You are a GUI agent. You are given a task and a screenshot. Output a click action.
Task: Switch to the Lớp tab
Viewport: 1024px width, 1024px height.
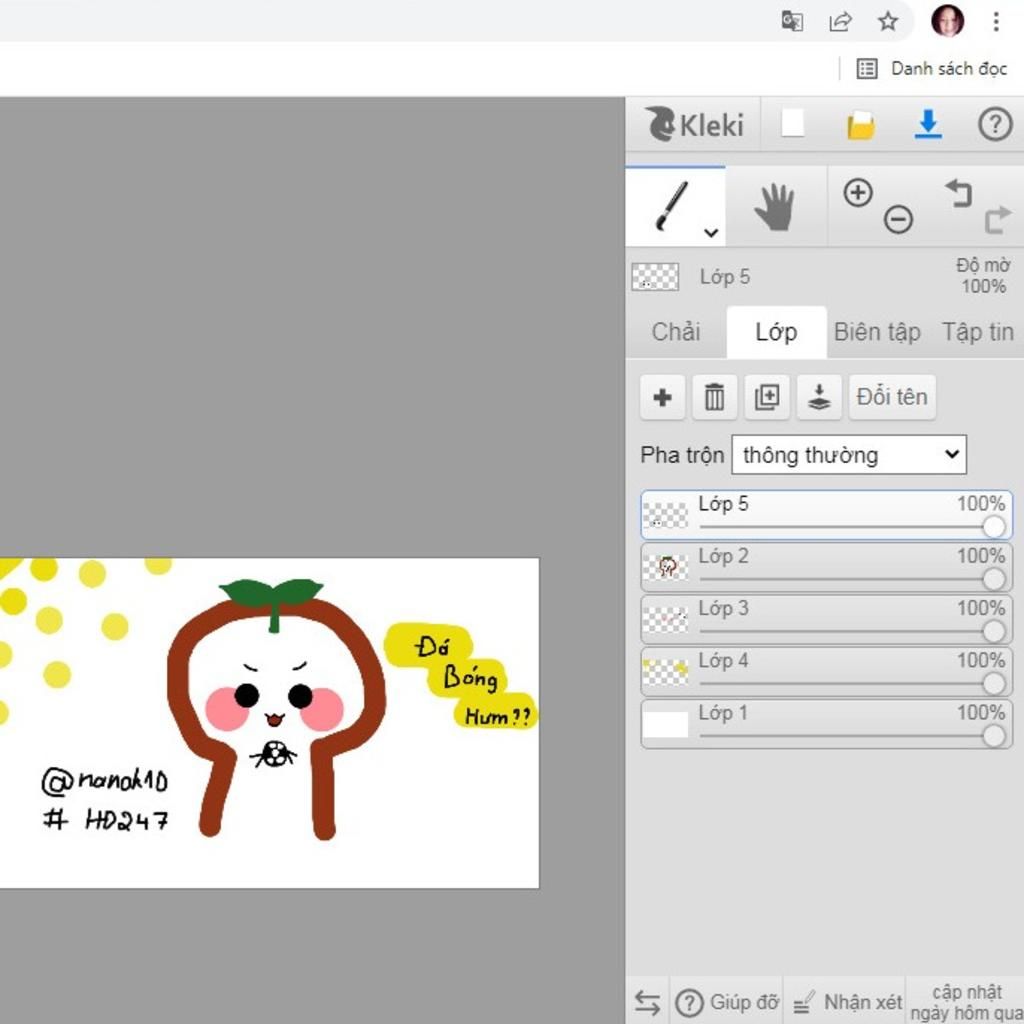pyautogui.click(x=776, y=332)
